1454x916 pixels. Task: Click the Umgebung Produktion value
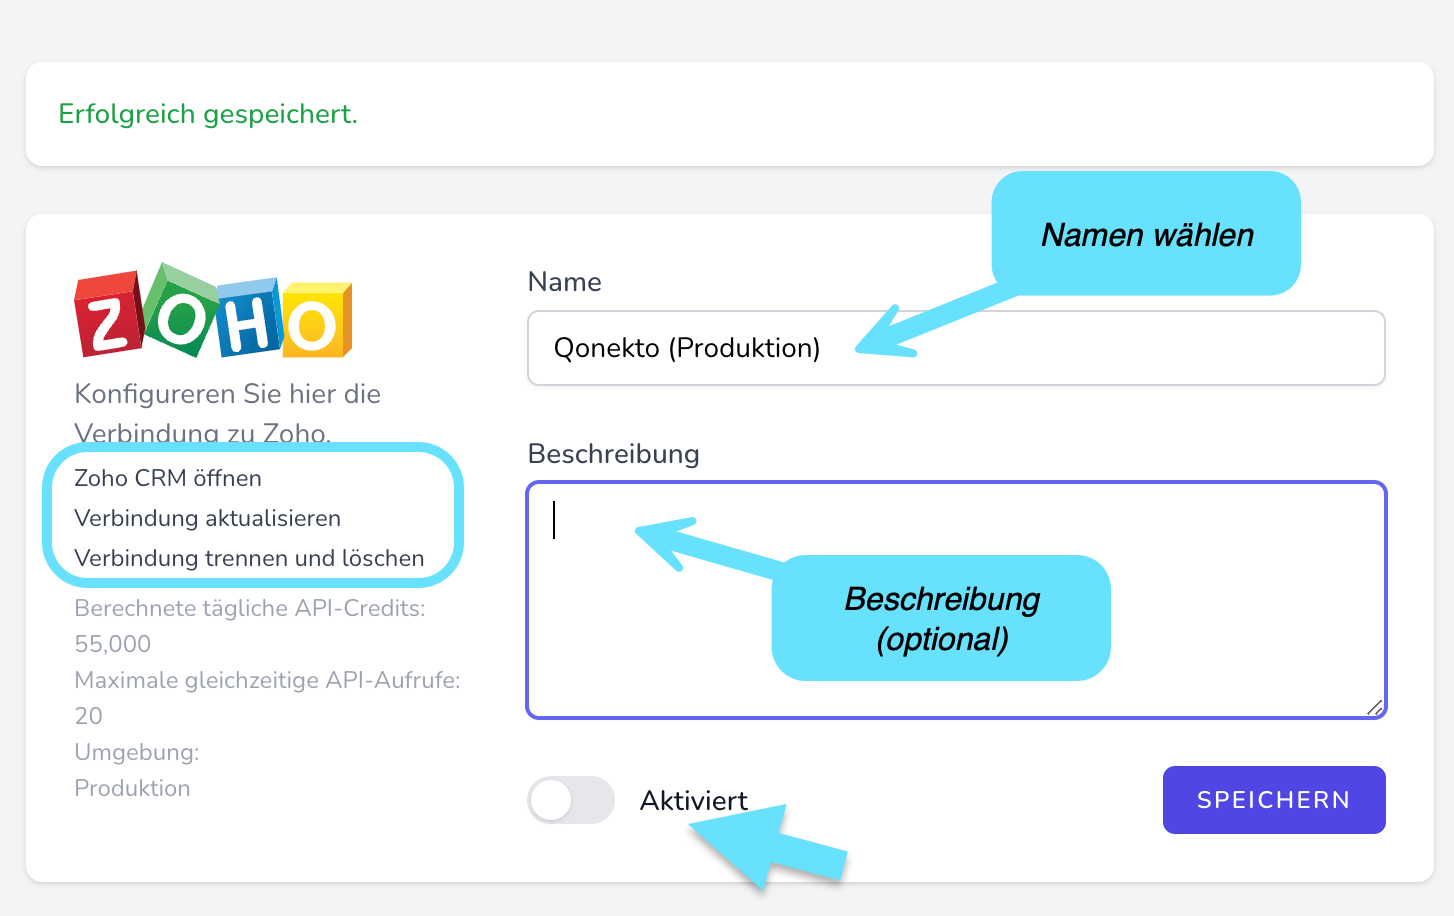click(132, 788)
